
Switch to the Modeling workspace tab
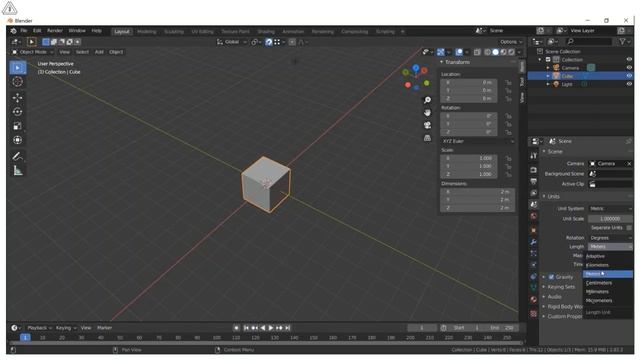[x=147, y=31]
